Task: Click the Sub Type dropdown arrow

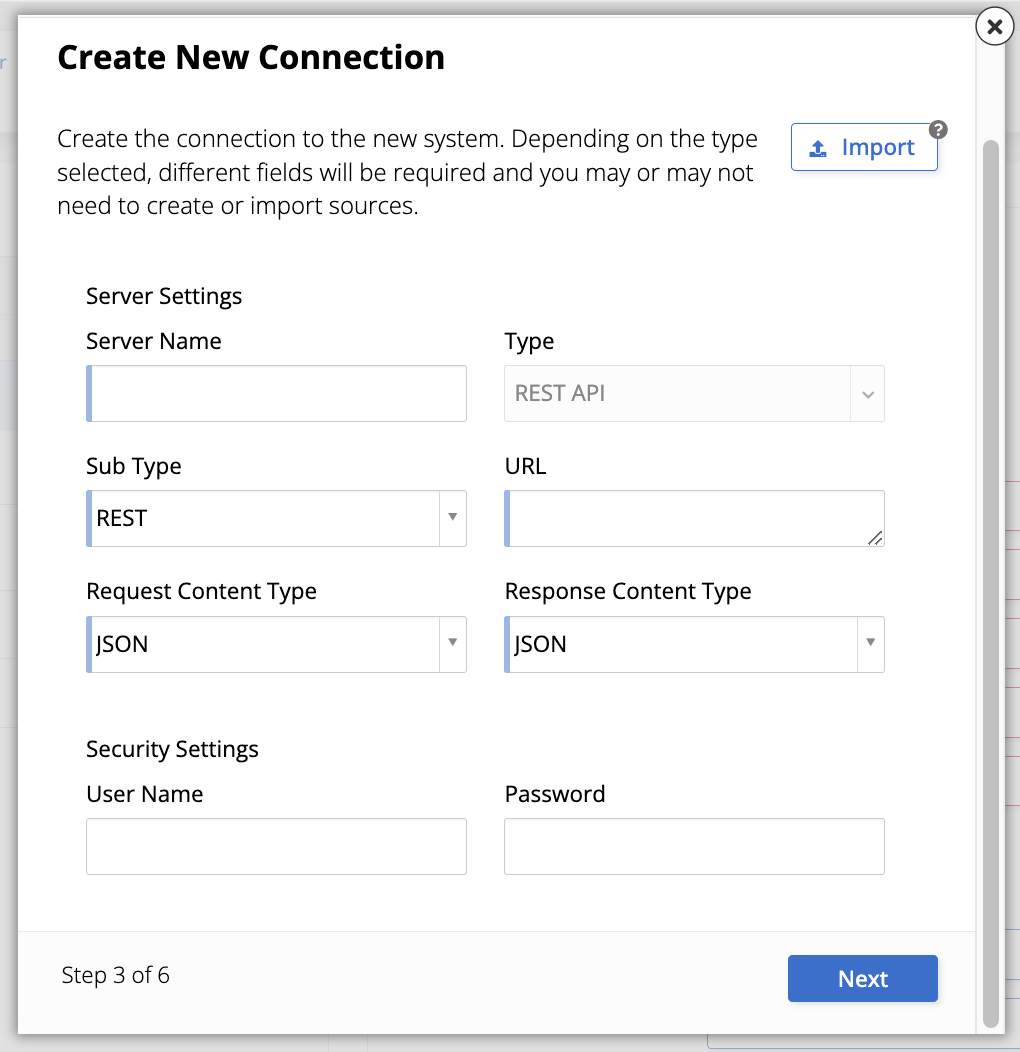Action: click(x=452, y=518)
